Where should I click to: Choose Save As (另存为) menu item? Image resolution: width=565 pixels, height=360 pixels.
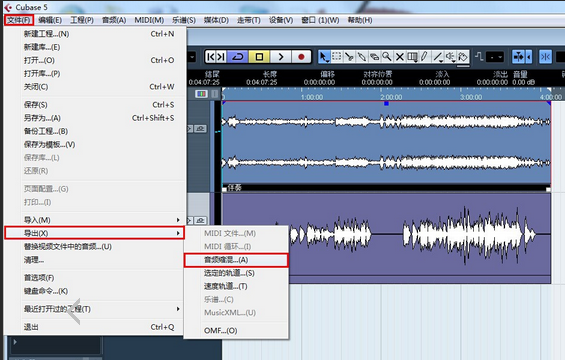tap(95, 118)
